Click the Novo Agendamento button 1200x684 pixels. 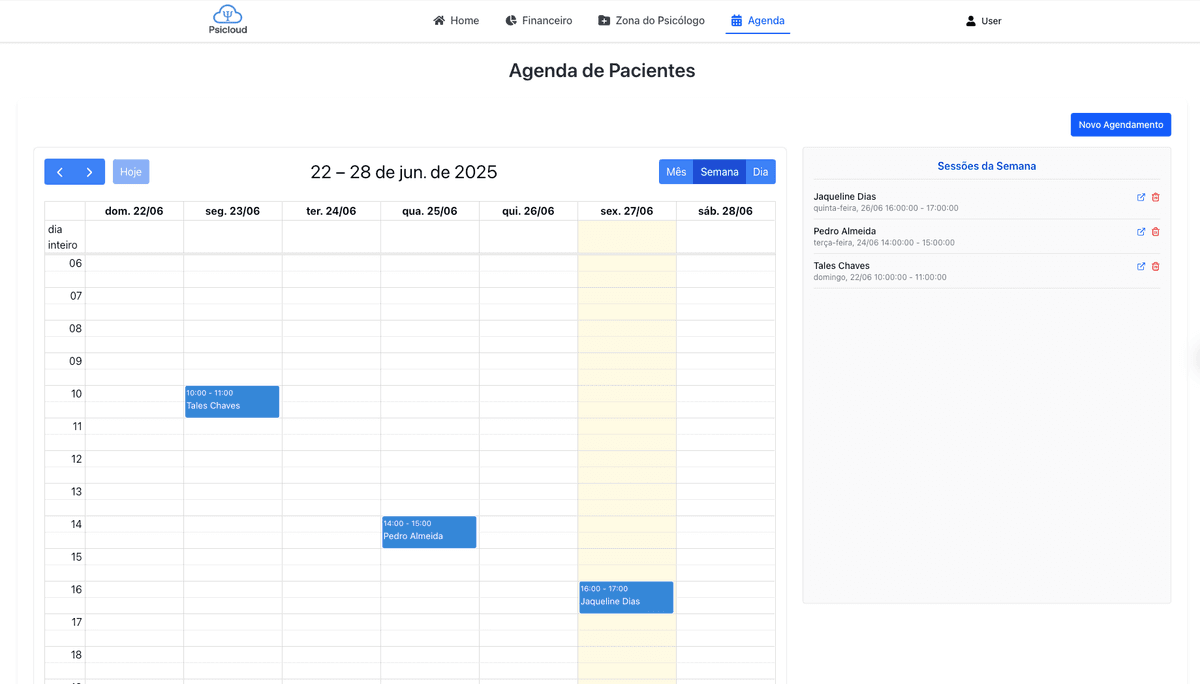click(x=1120, y=124)
